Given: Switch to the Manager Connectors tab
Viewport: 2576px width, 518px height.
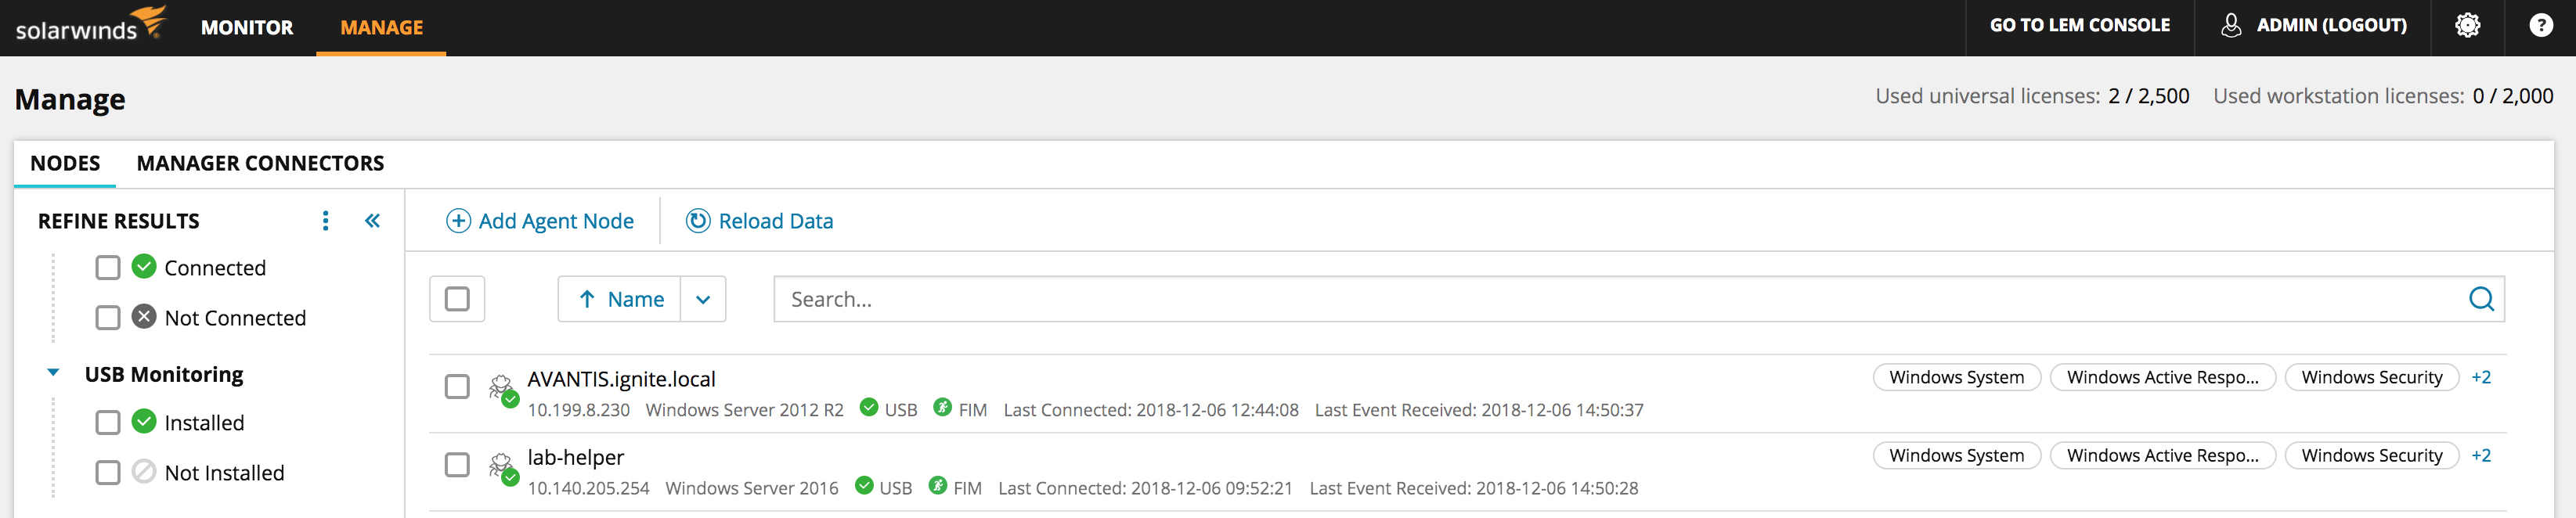Looking at the screenshot, I should (x=260, y=163).
